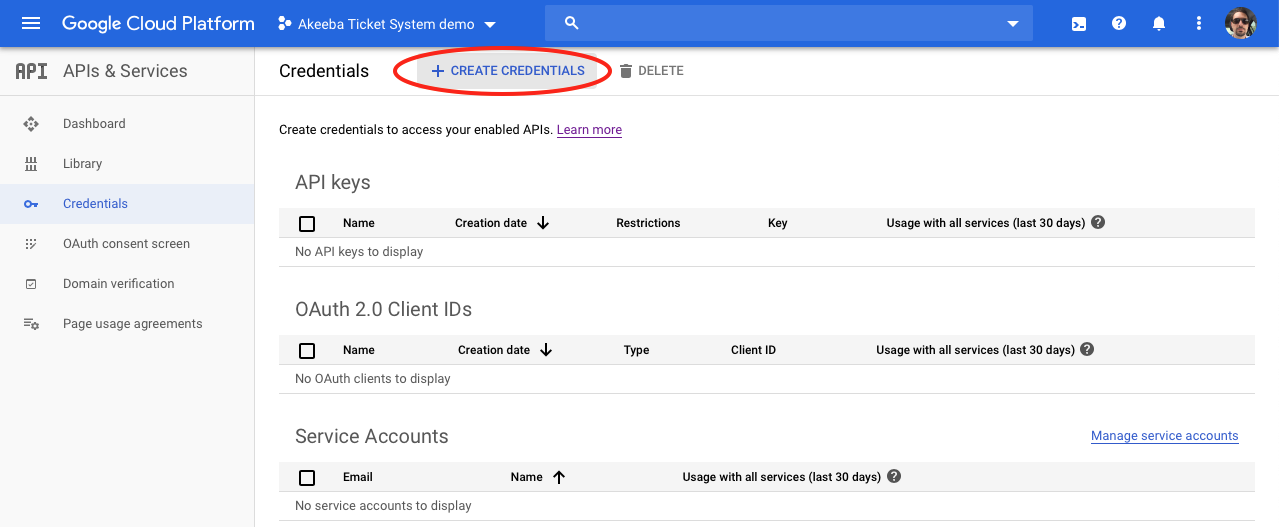Select all API keys checkbox
Image resolution: width=1279 pixels, height=527 pixels.
[x=307, y=224]
